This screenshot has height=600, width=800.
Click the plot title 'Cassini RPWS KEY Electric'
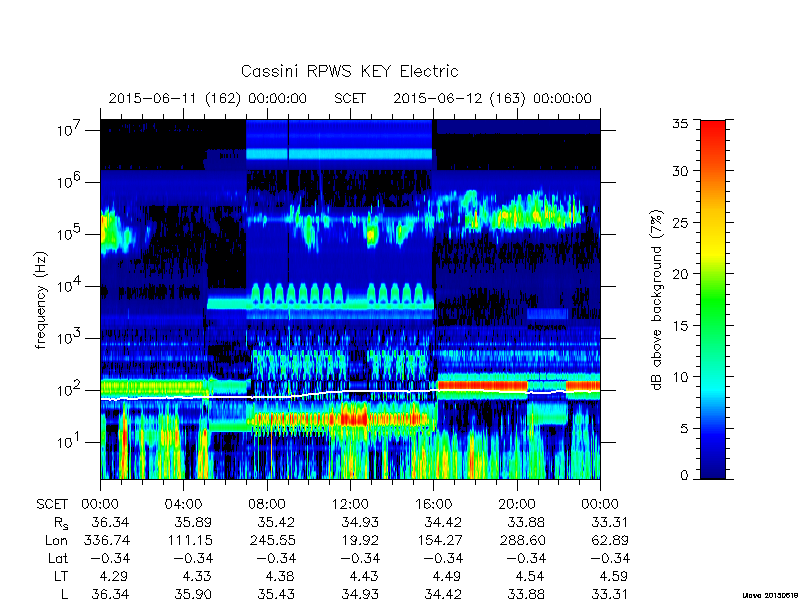[349, 71]
